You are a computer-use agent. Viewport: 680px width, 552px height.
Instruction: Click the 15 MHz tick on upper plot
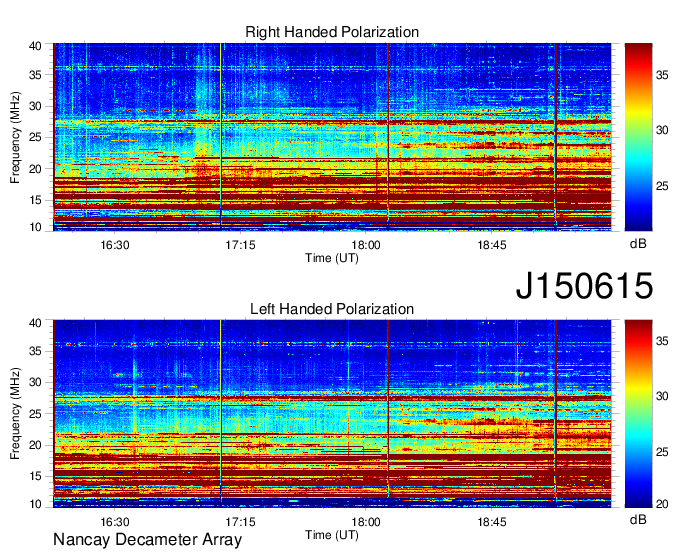coord(36,200)
